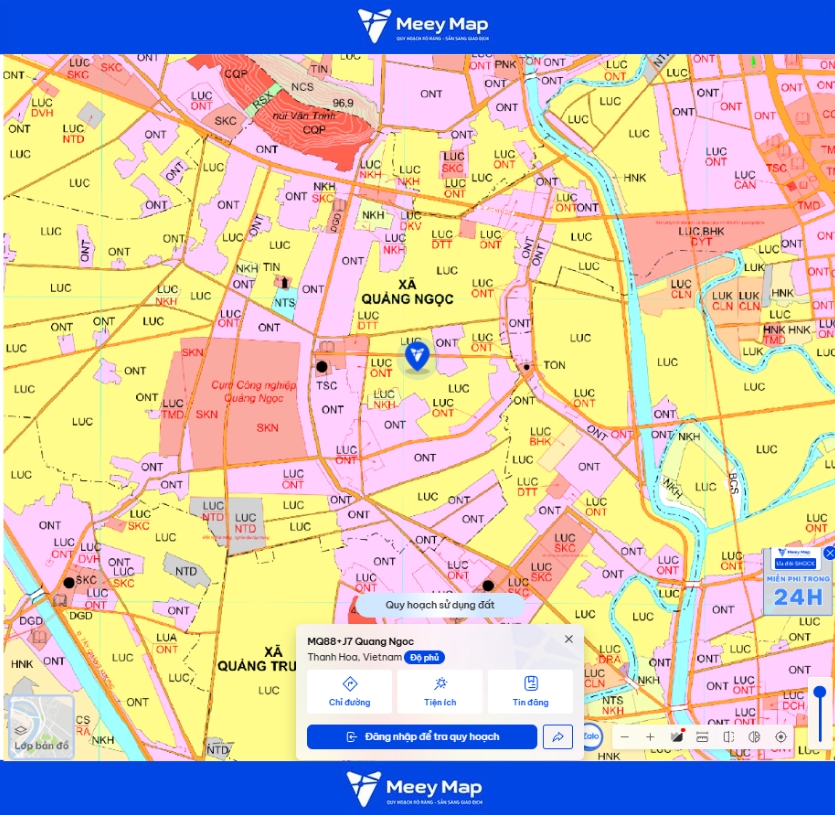Zoom out using the minus icon
The width and height of the screenshot is (835, 815).
(x=625, y=737)
